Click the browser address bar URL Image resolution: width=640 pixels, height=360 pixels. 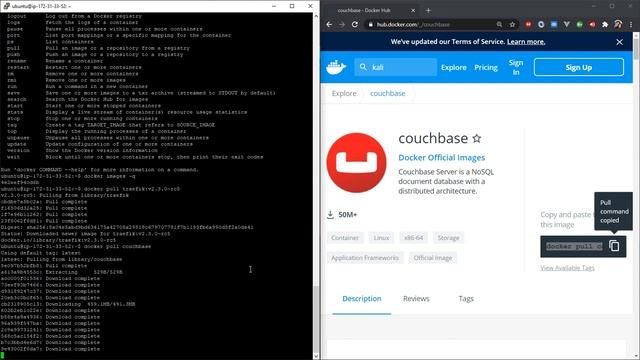(x=413, y=24)
